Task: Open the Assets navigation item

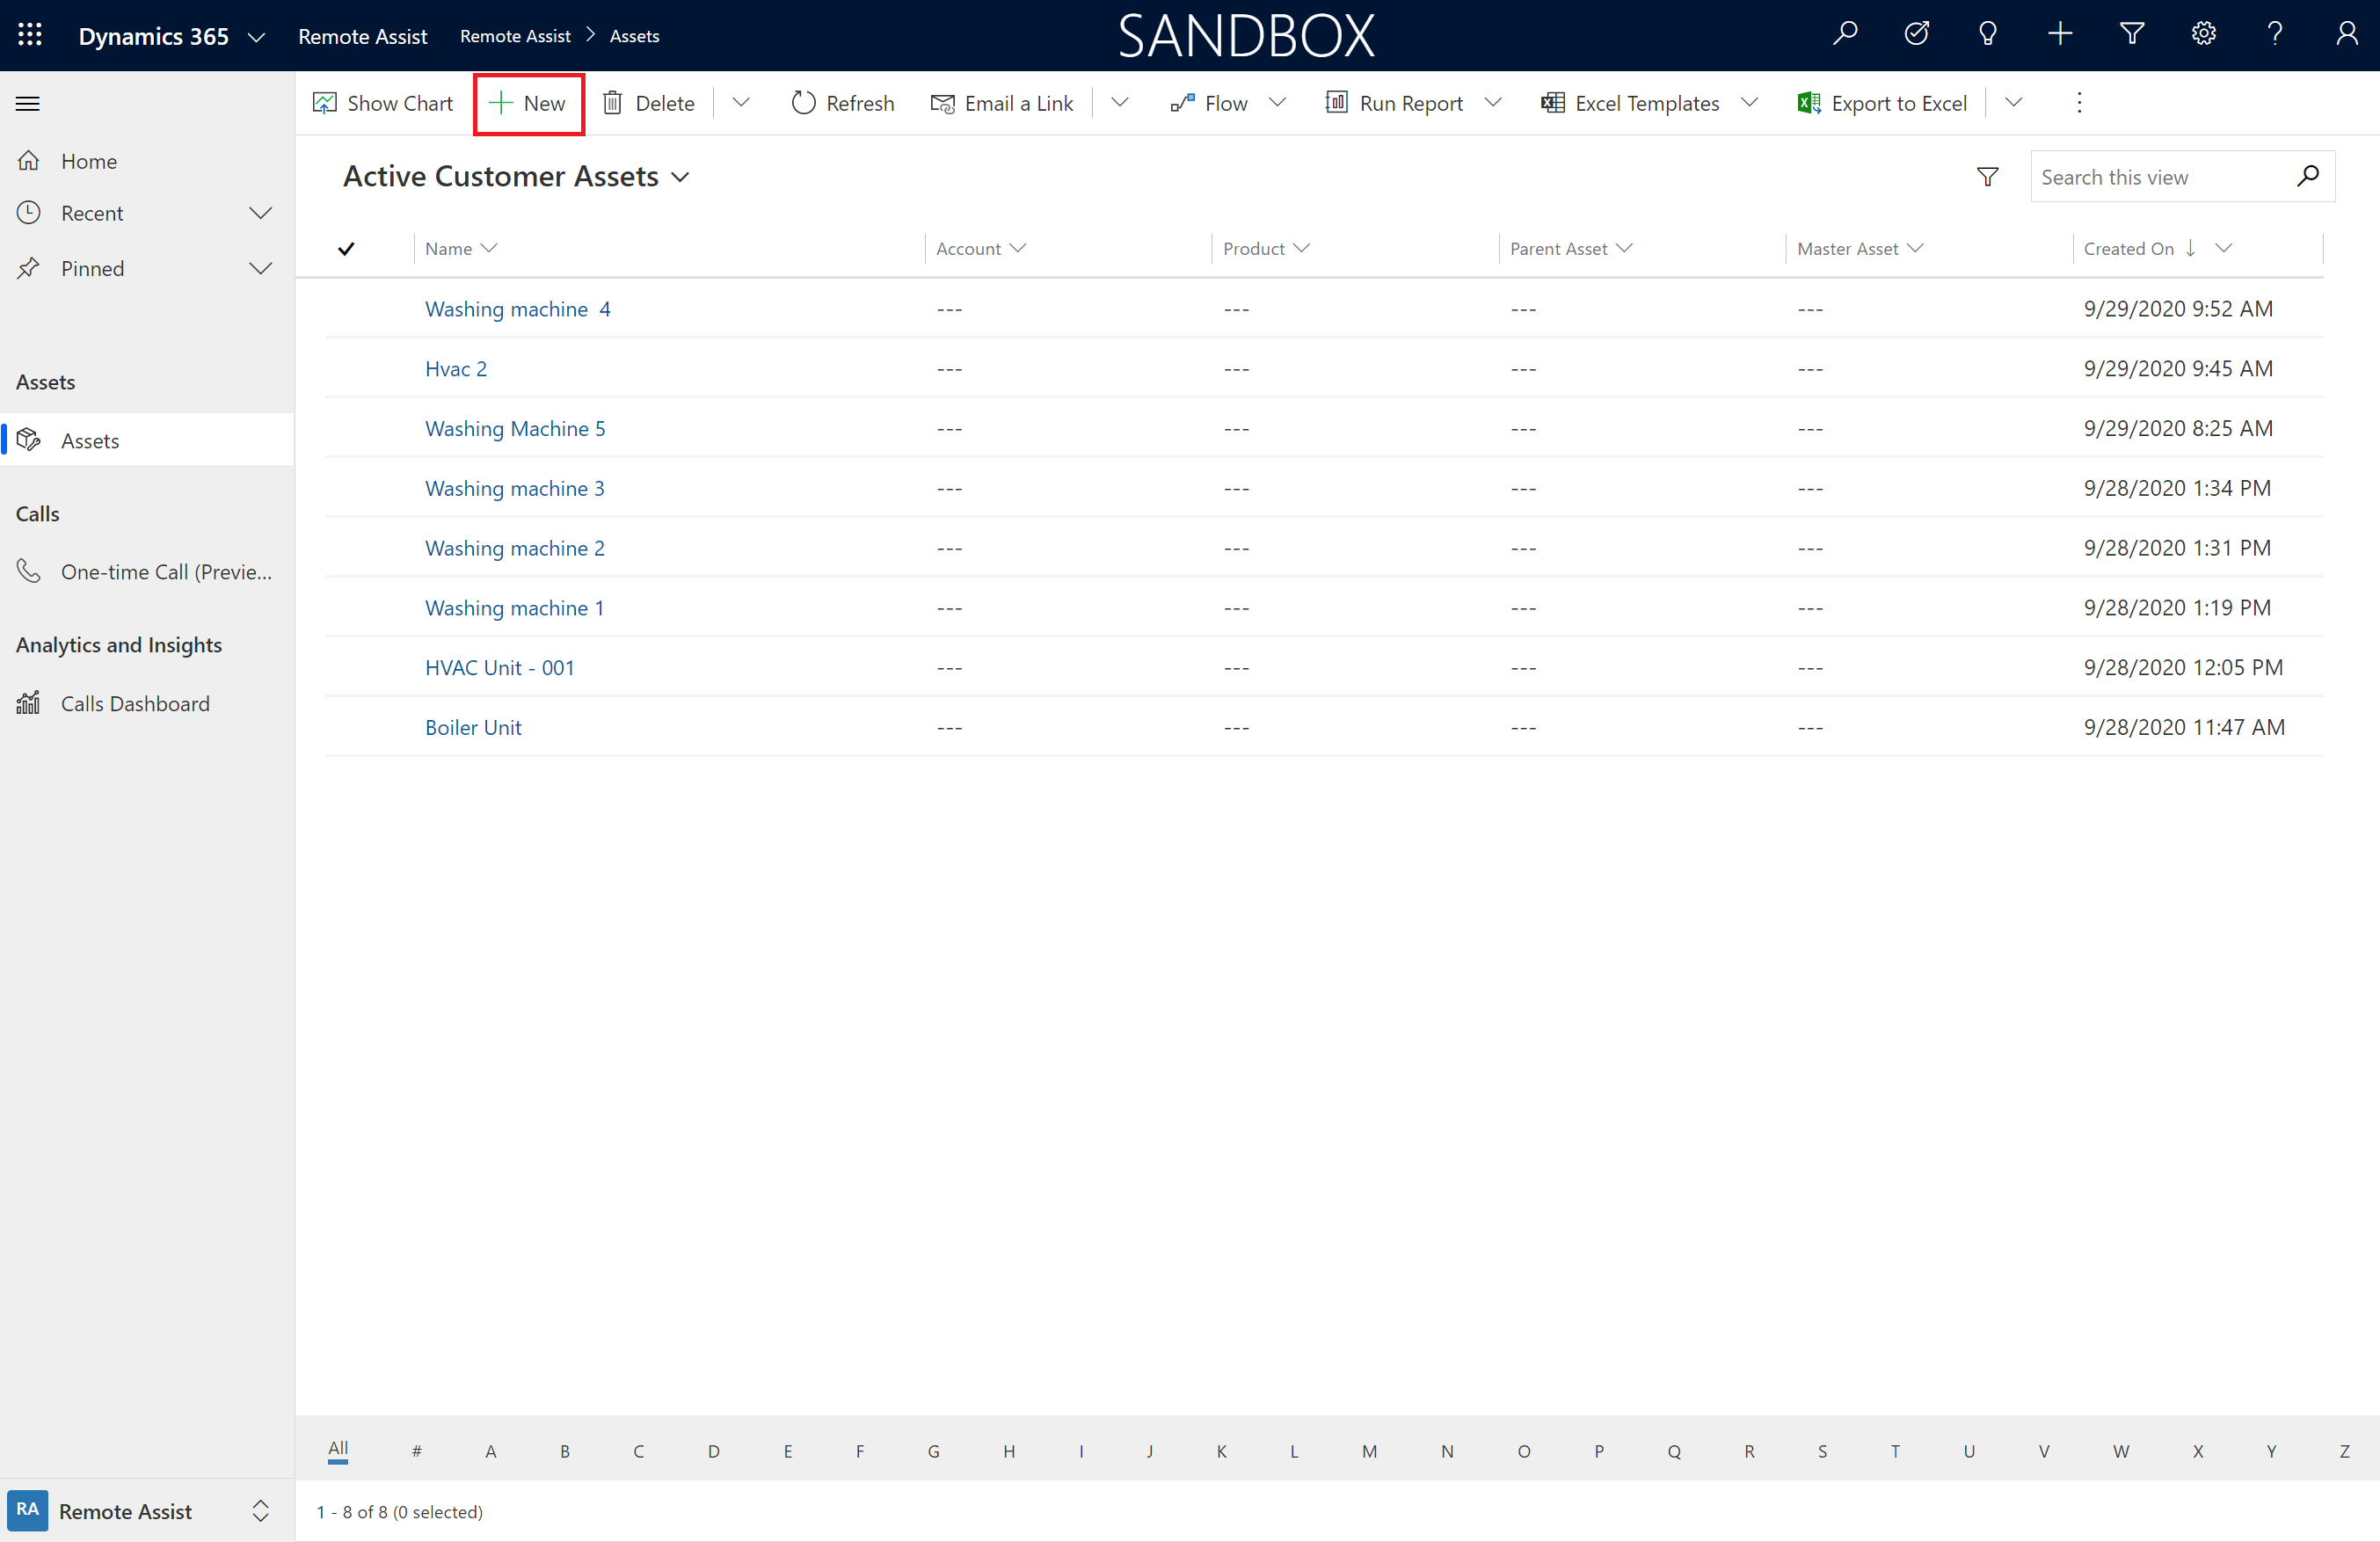Action: click(x=91, y=439)
